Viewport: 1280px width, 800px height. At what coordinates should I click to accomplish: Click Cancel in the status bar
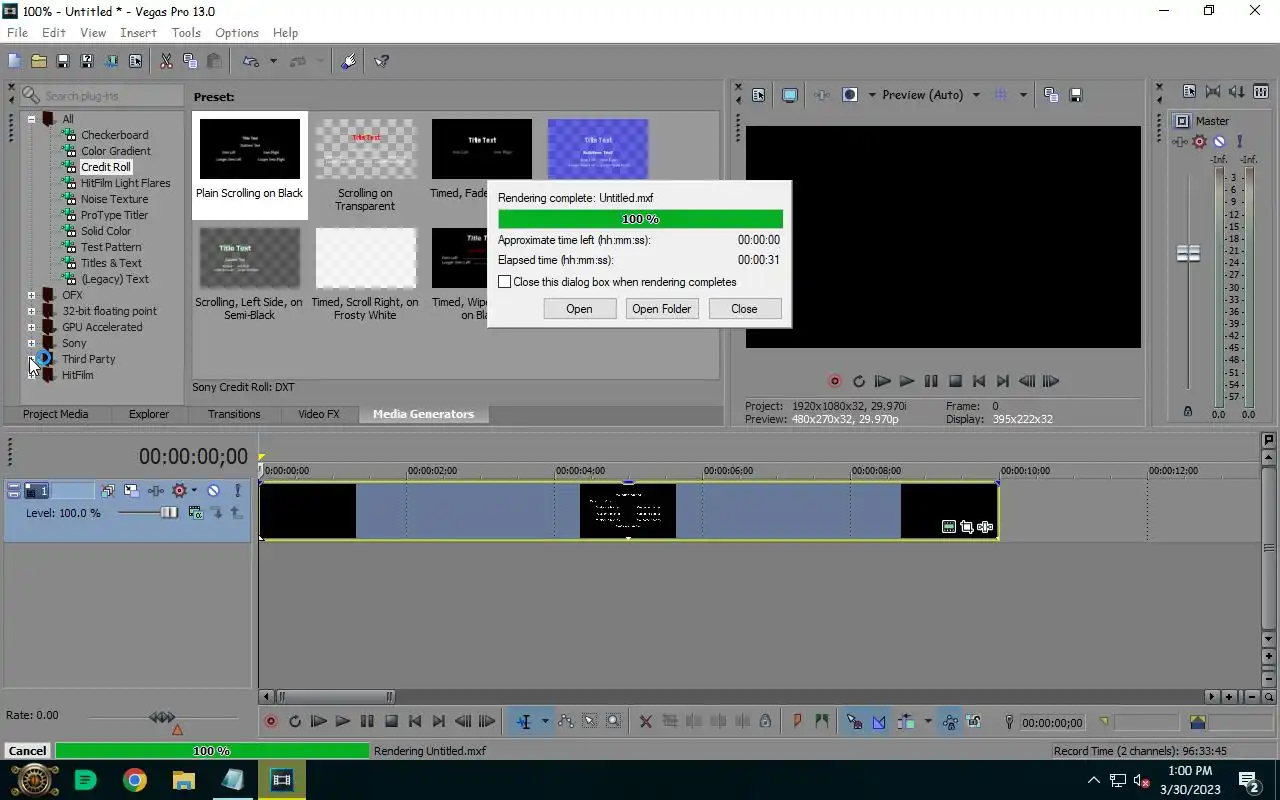(x=27, y=751)
